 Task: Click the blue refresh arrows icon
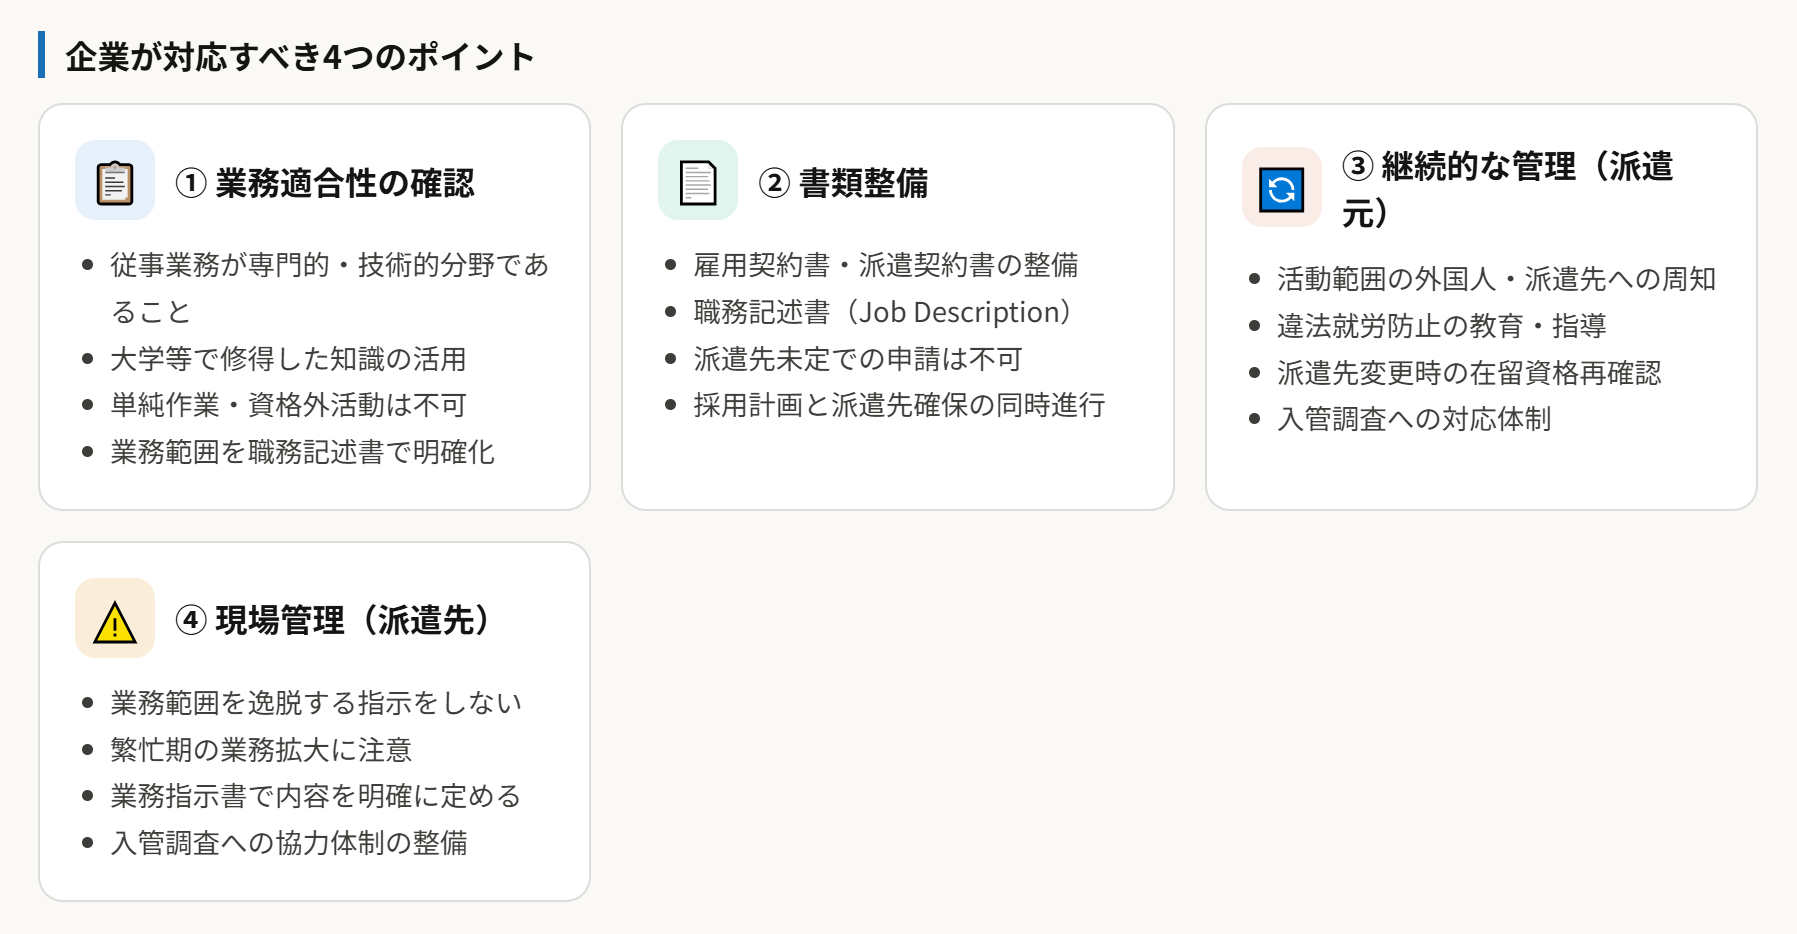click(x=1281, y=188)
